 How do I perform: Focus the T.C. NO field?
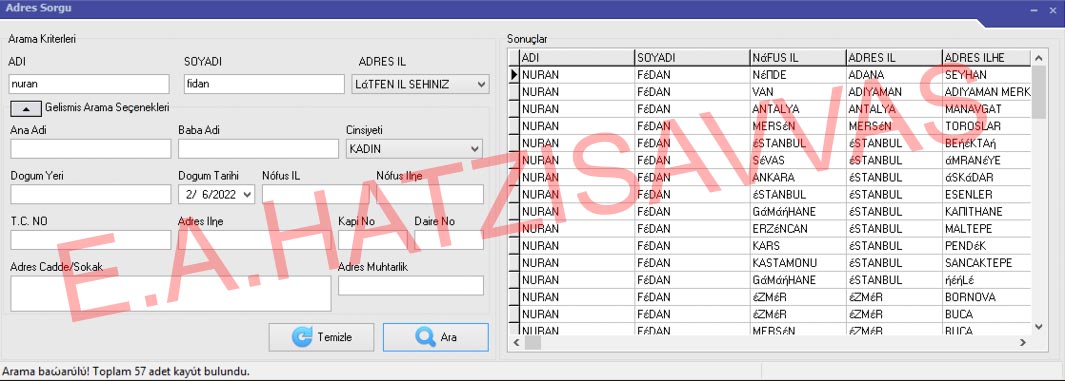[x=90, y=240]
